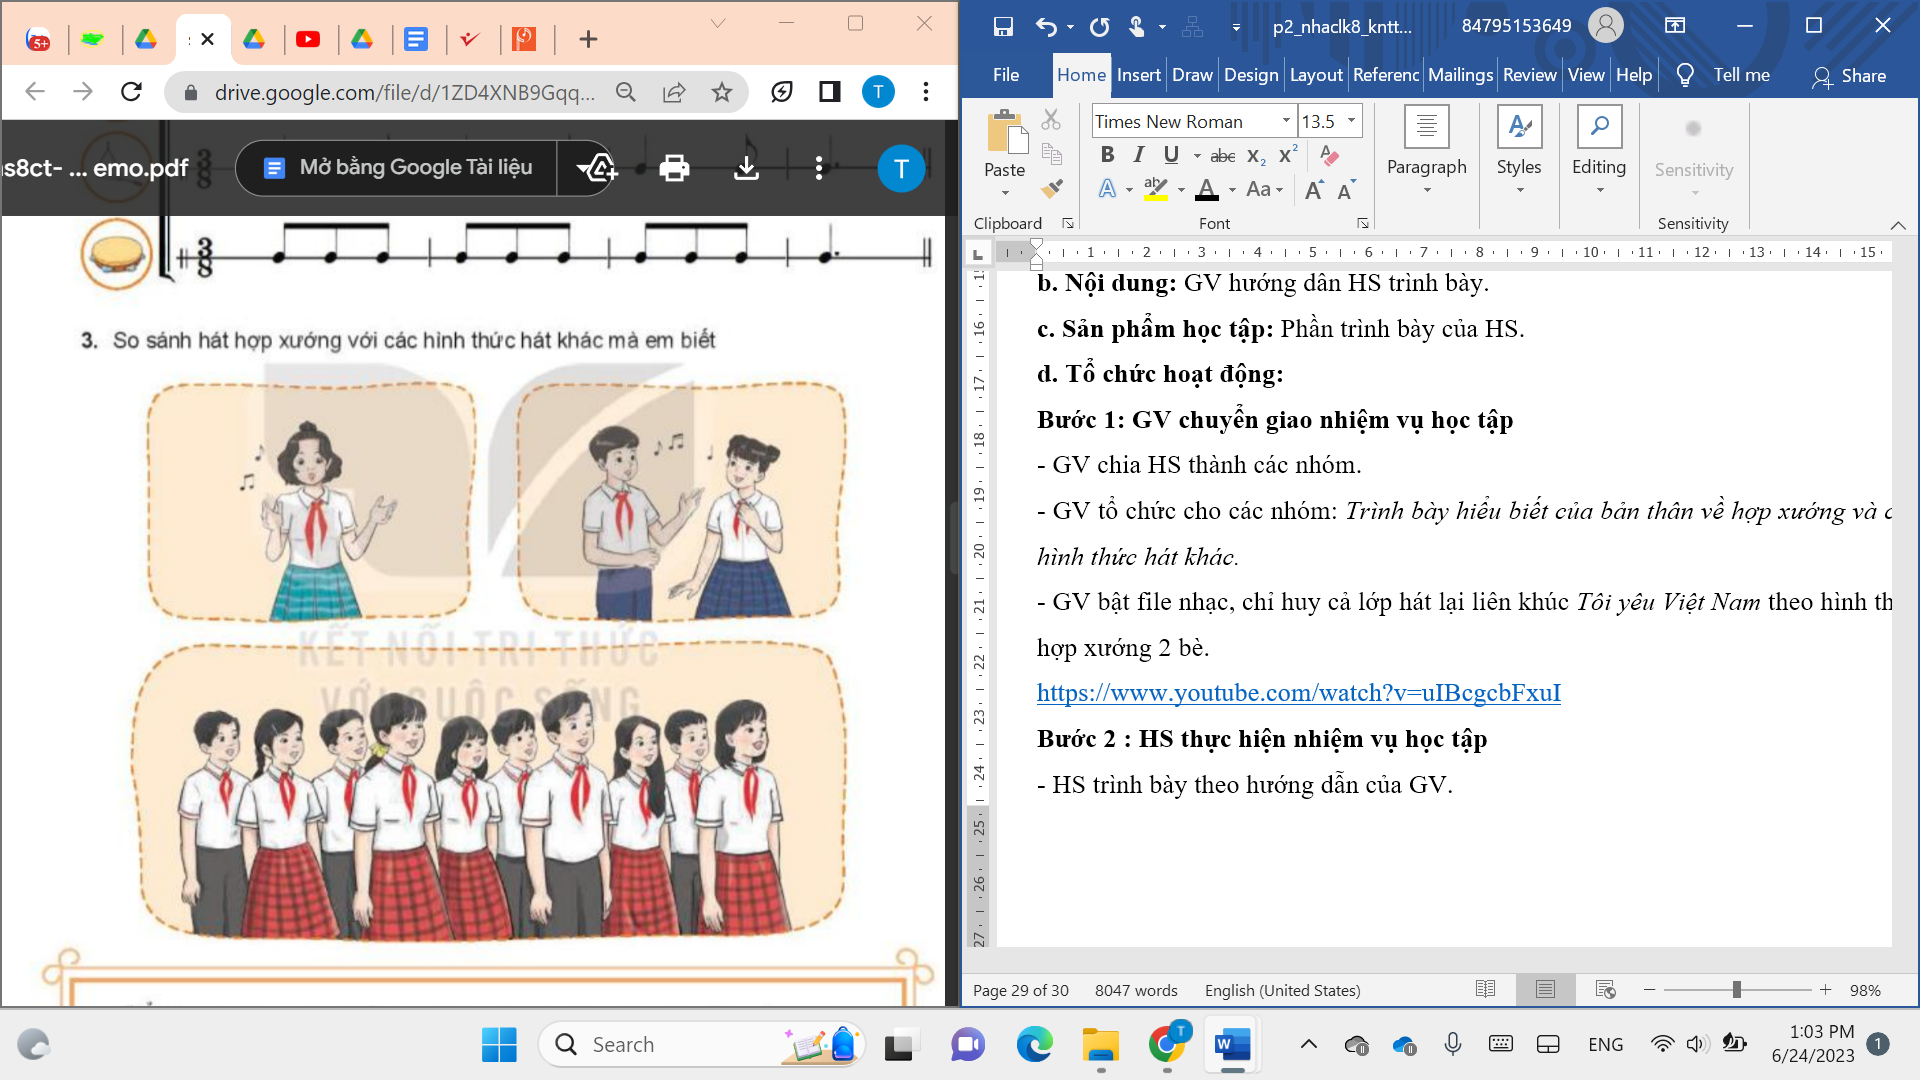Decrease font size with Shrink Font icon

[1346, 190]
